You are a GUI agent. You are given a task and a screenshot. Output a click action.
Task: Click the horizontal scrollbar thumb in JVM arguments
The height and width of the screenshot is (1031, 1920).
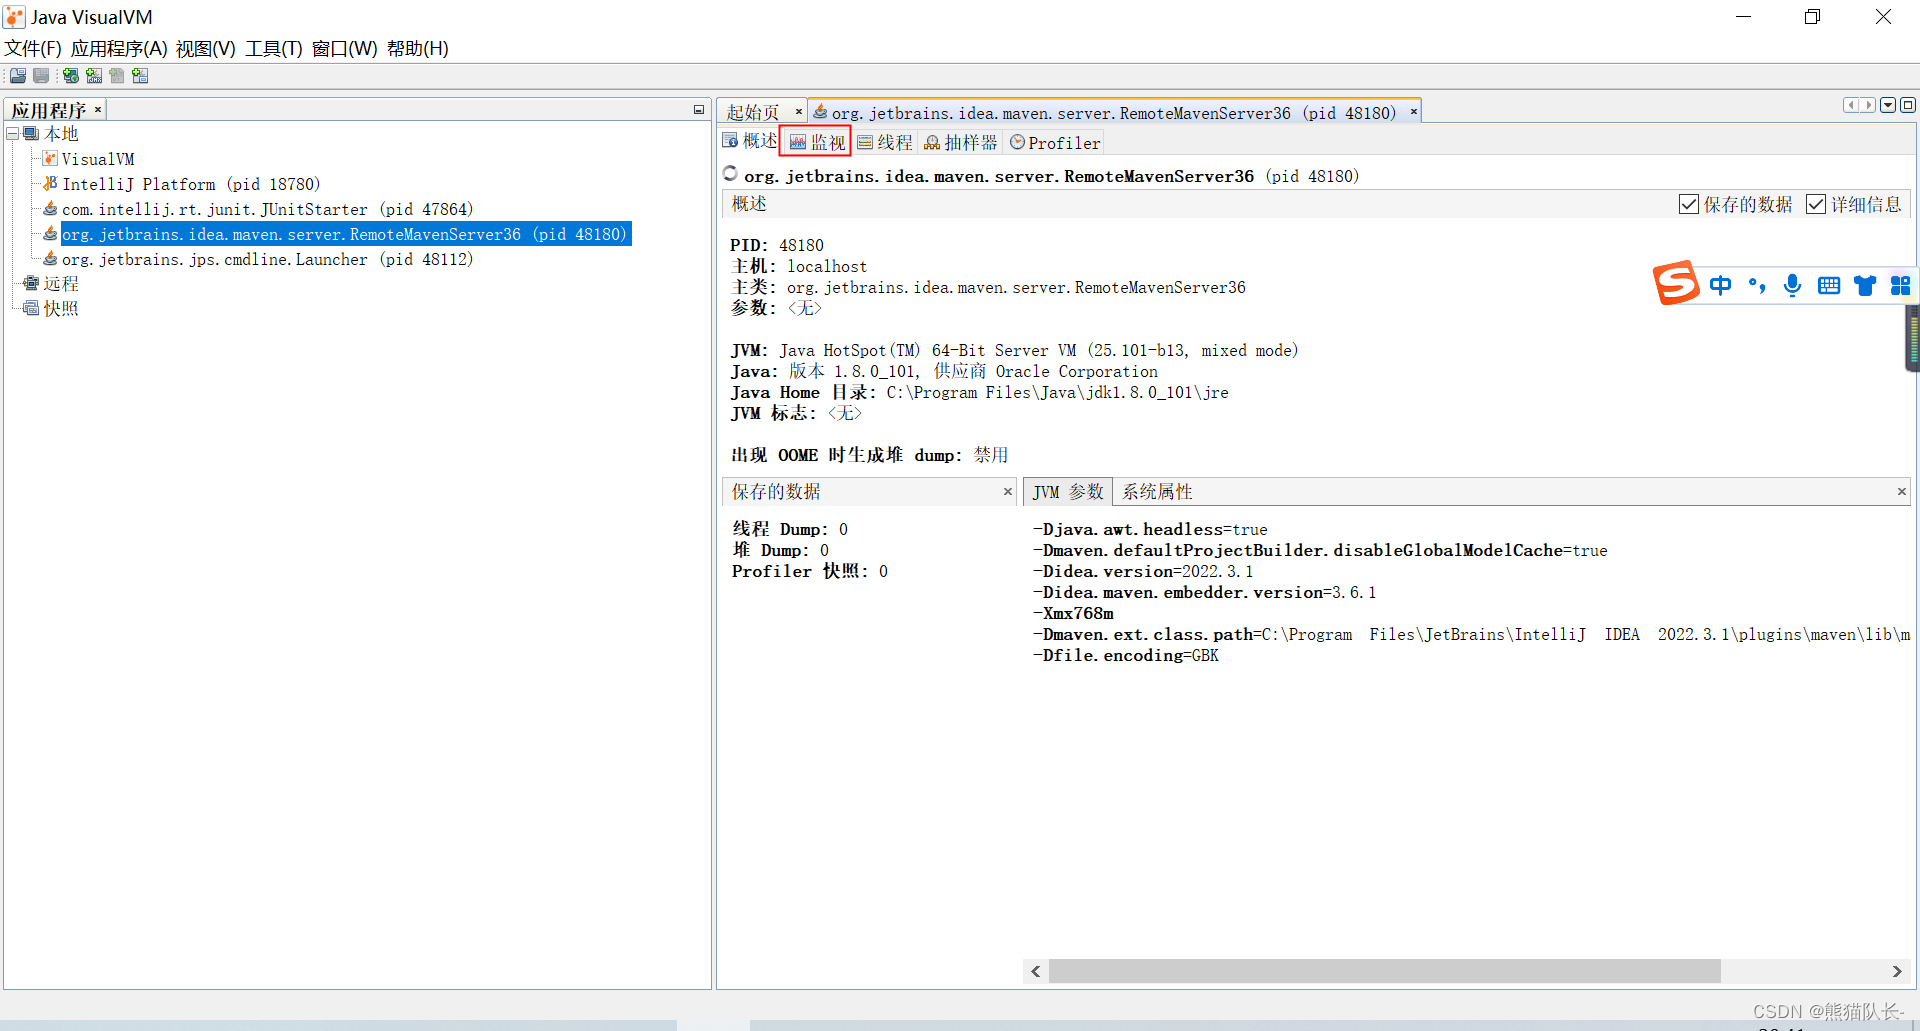[x=1384, y=971]
